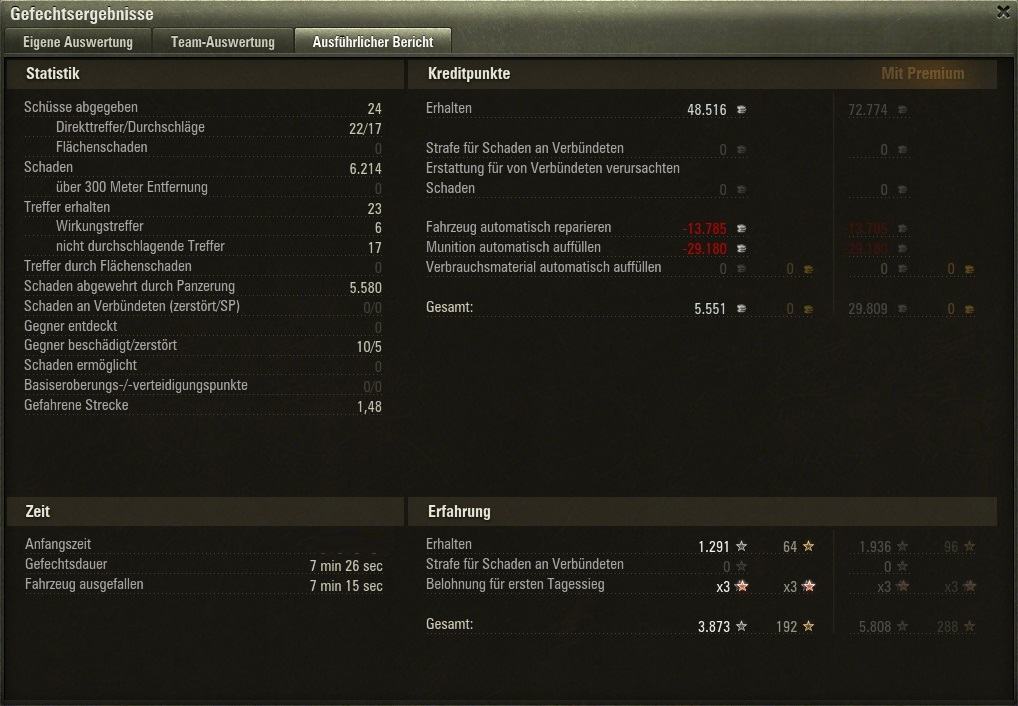Click the Kreditpunkte section header

(469, 73)
